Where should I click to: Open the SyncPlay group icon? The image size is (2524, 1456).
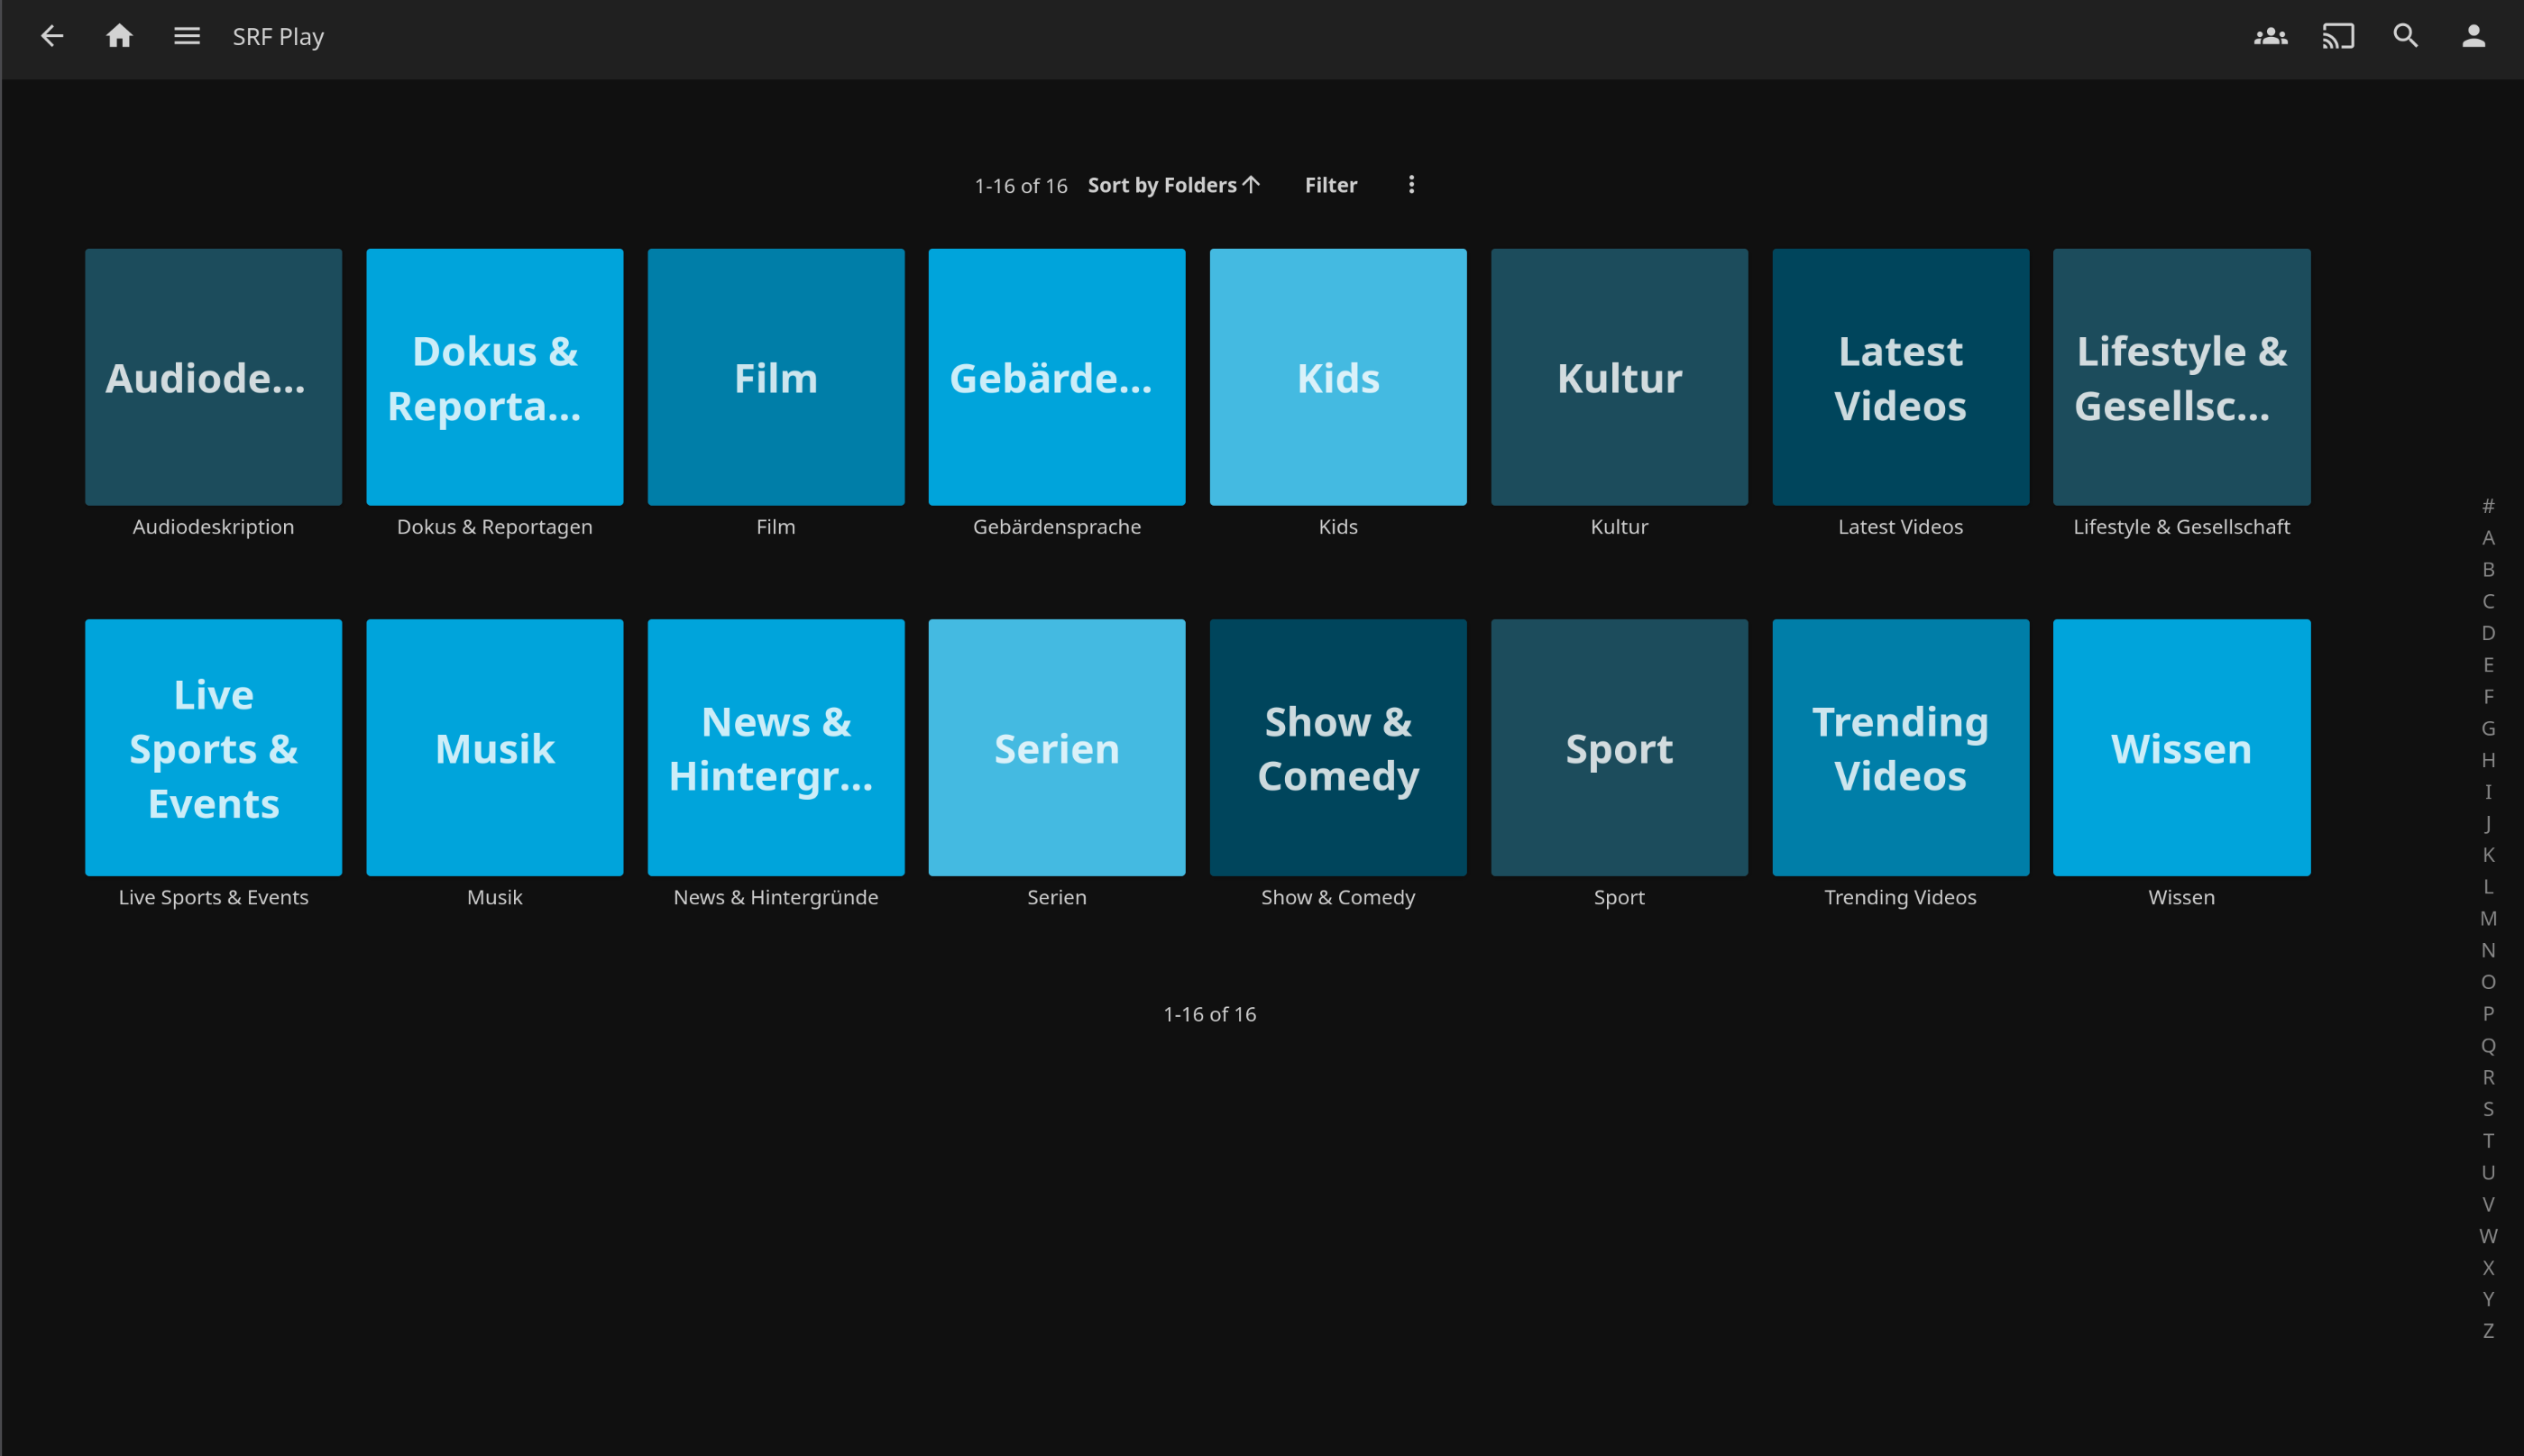pyautogui.click(x=2270, y=37)
